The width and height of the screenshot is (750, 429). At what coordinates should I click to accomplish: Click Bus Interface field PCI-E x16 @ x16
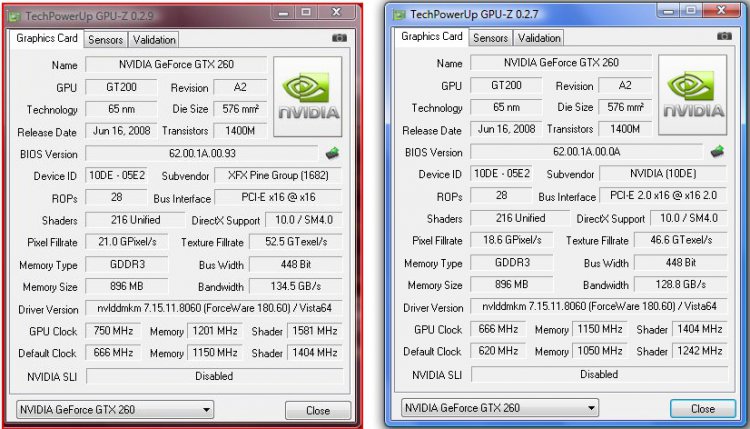pos(278,197)
